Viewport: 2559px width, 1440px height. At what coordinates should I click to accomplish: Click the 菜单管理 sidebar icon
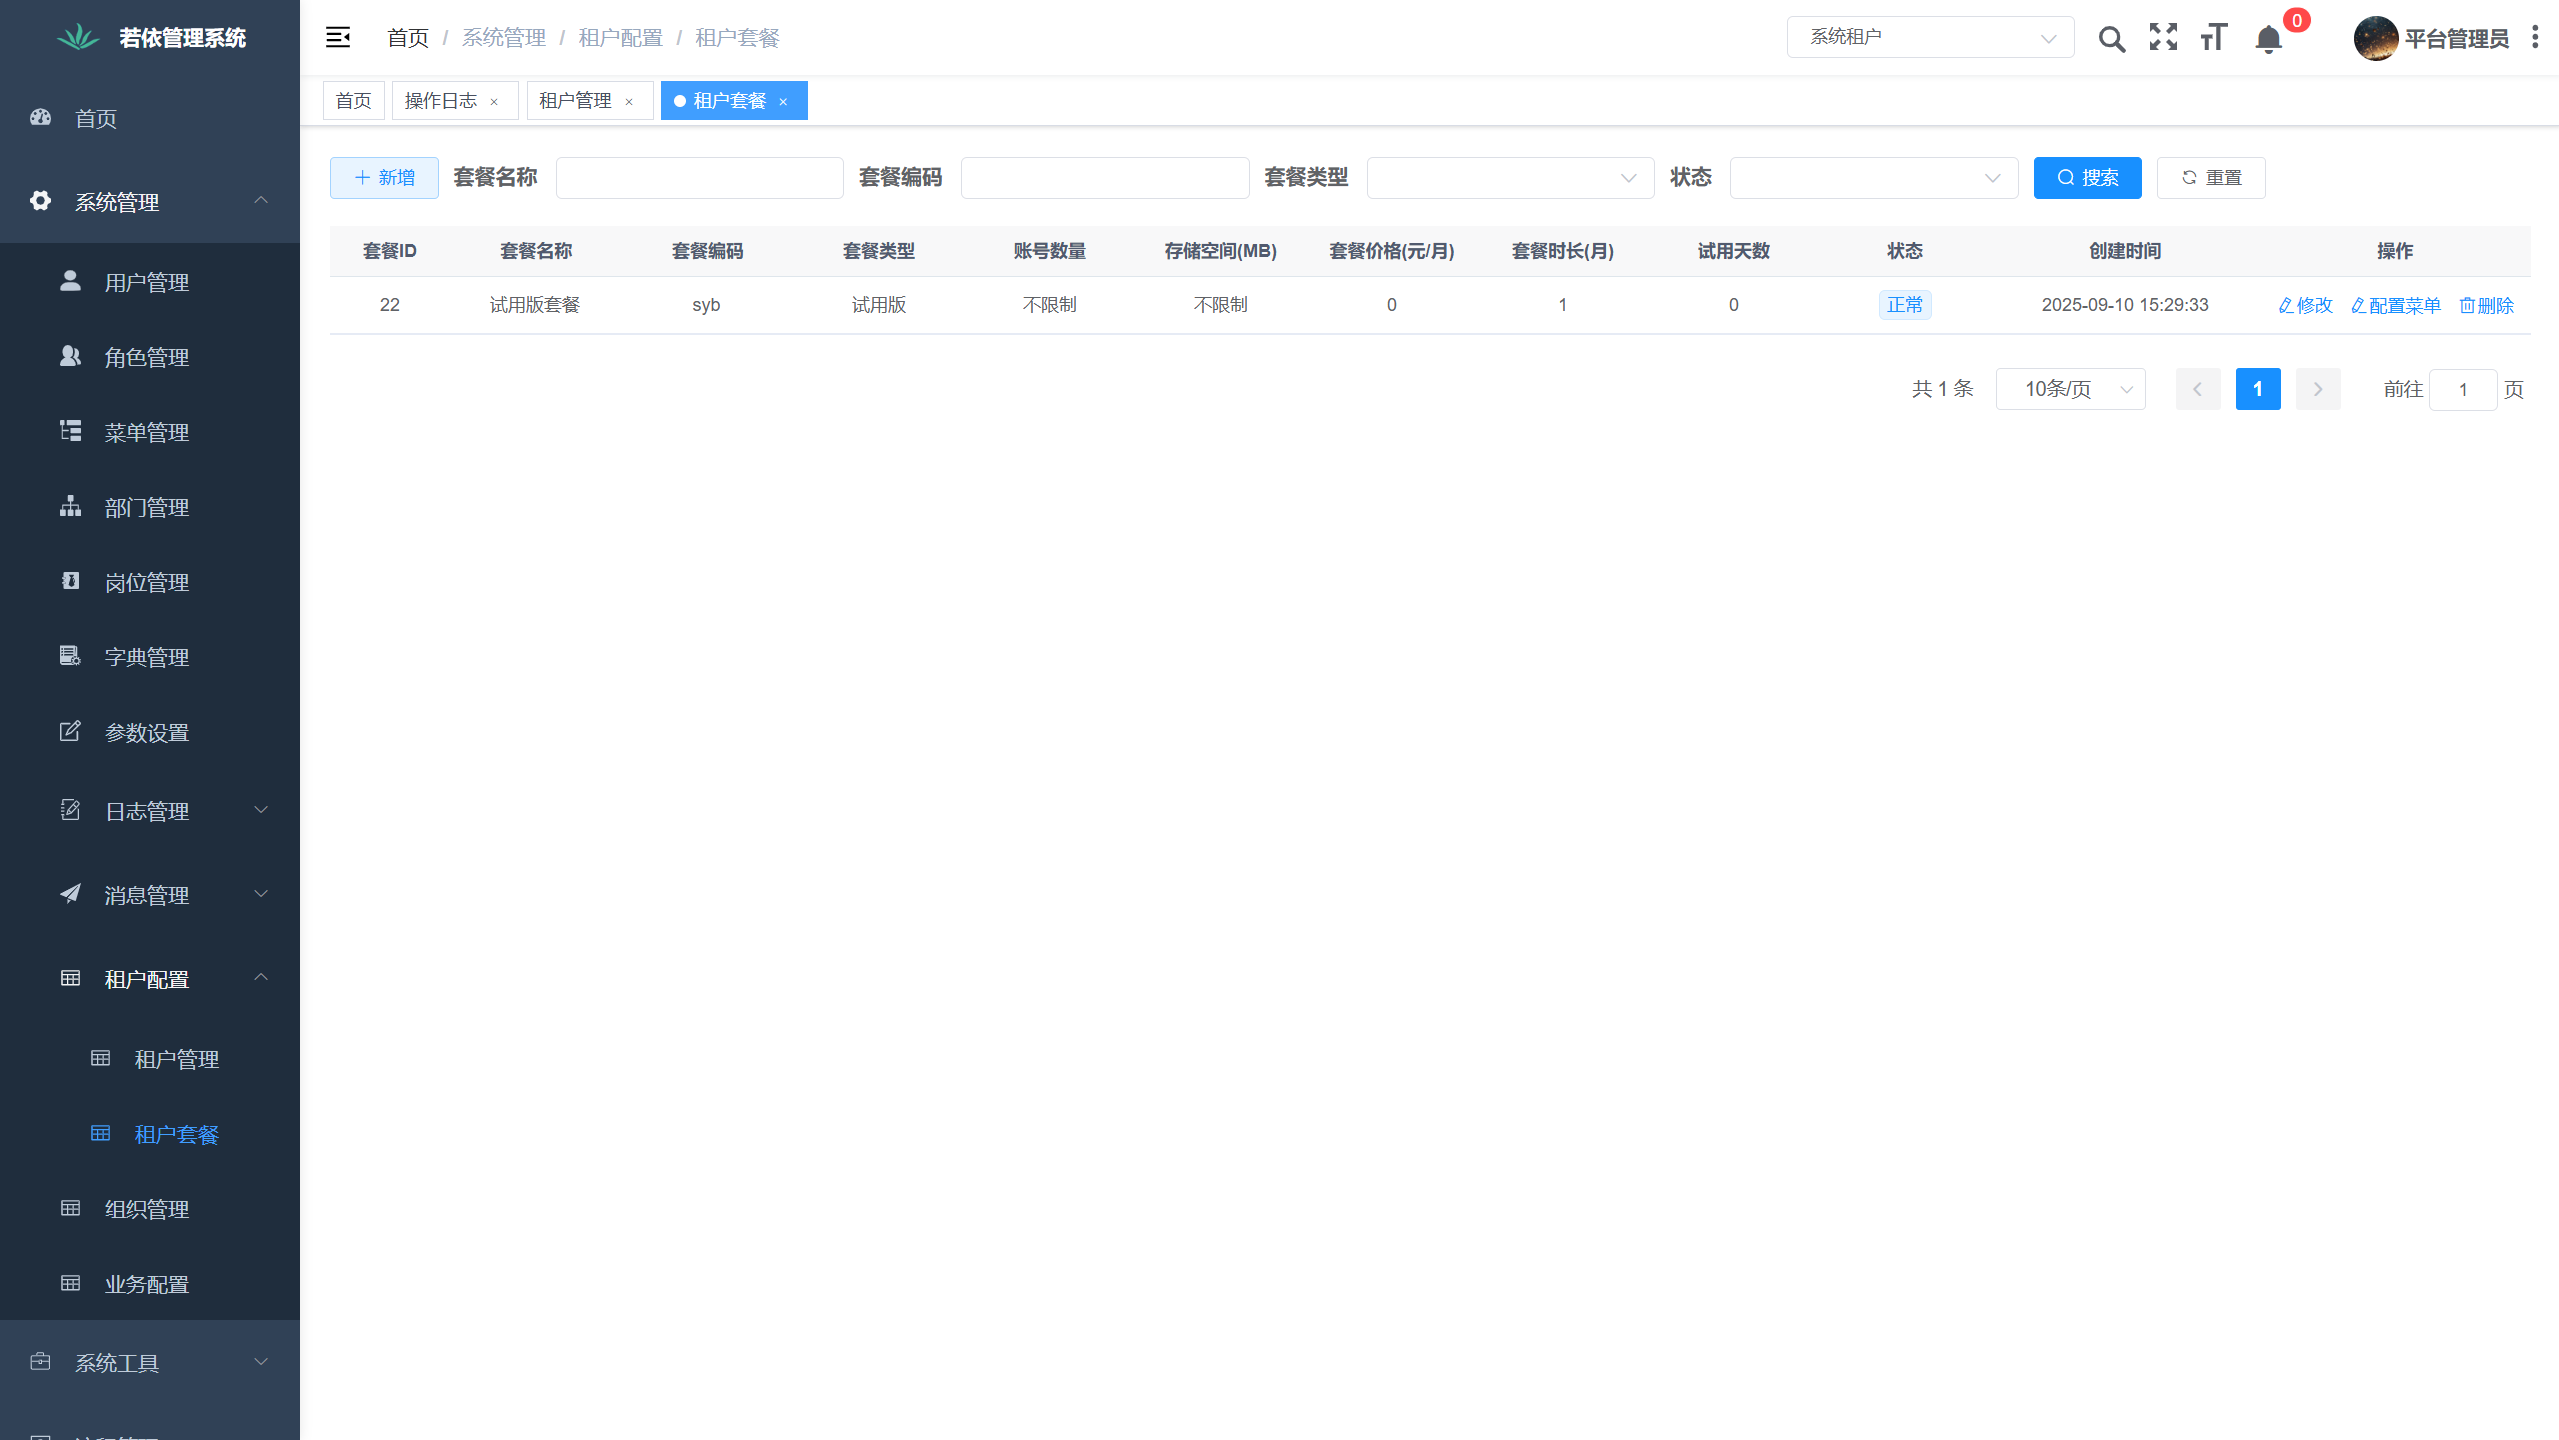69,432
